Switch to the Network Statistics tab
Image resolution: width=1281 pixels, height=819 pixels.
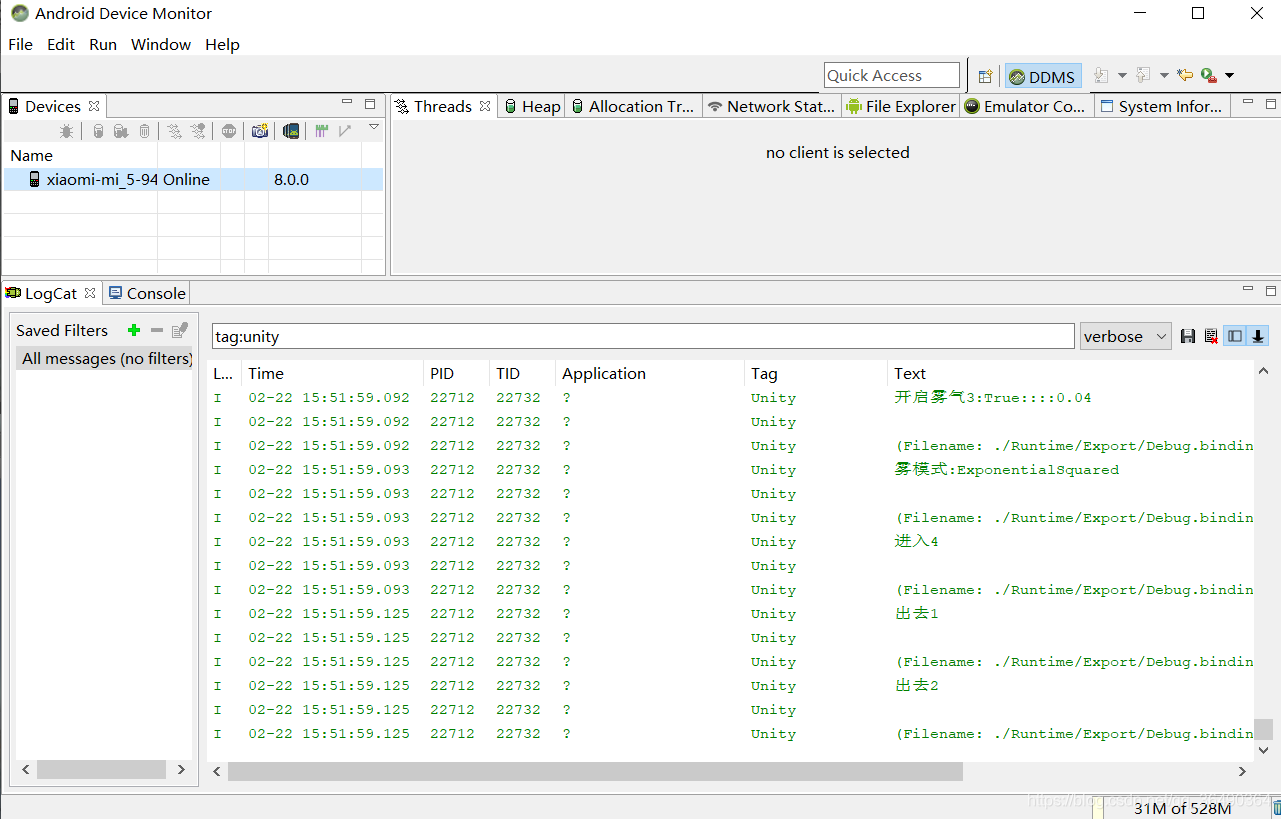[x=771, y=106]
